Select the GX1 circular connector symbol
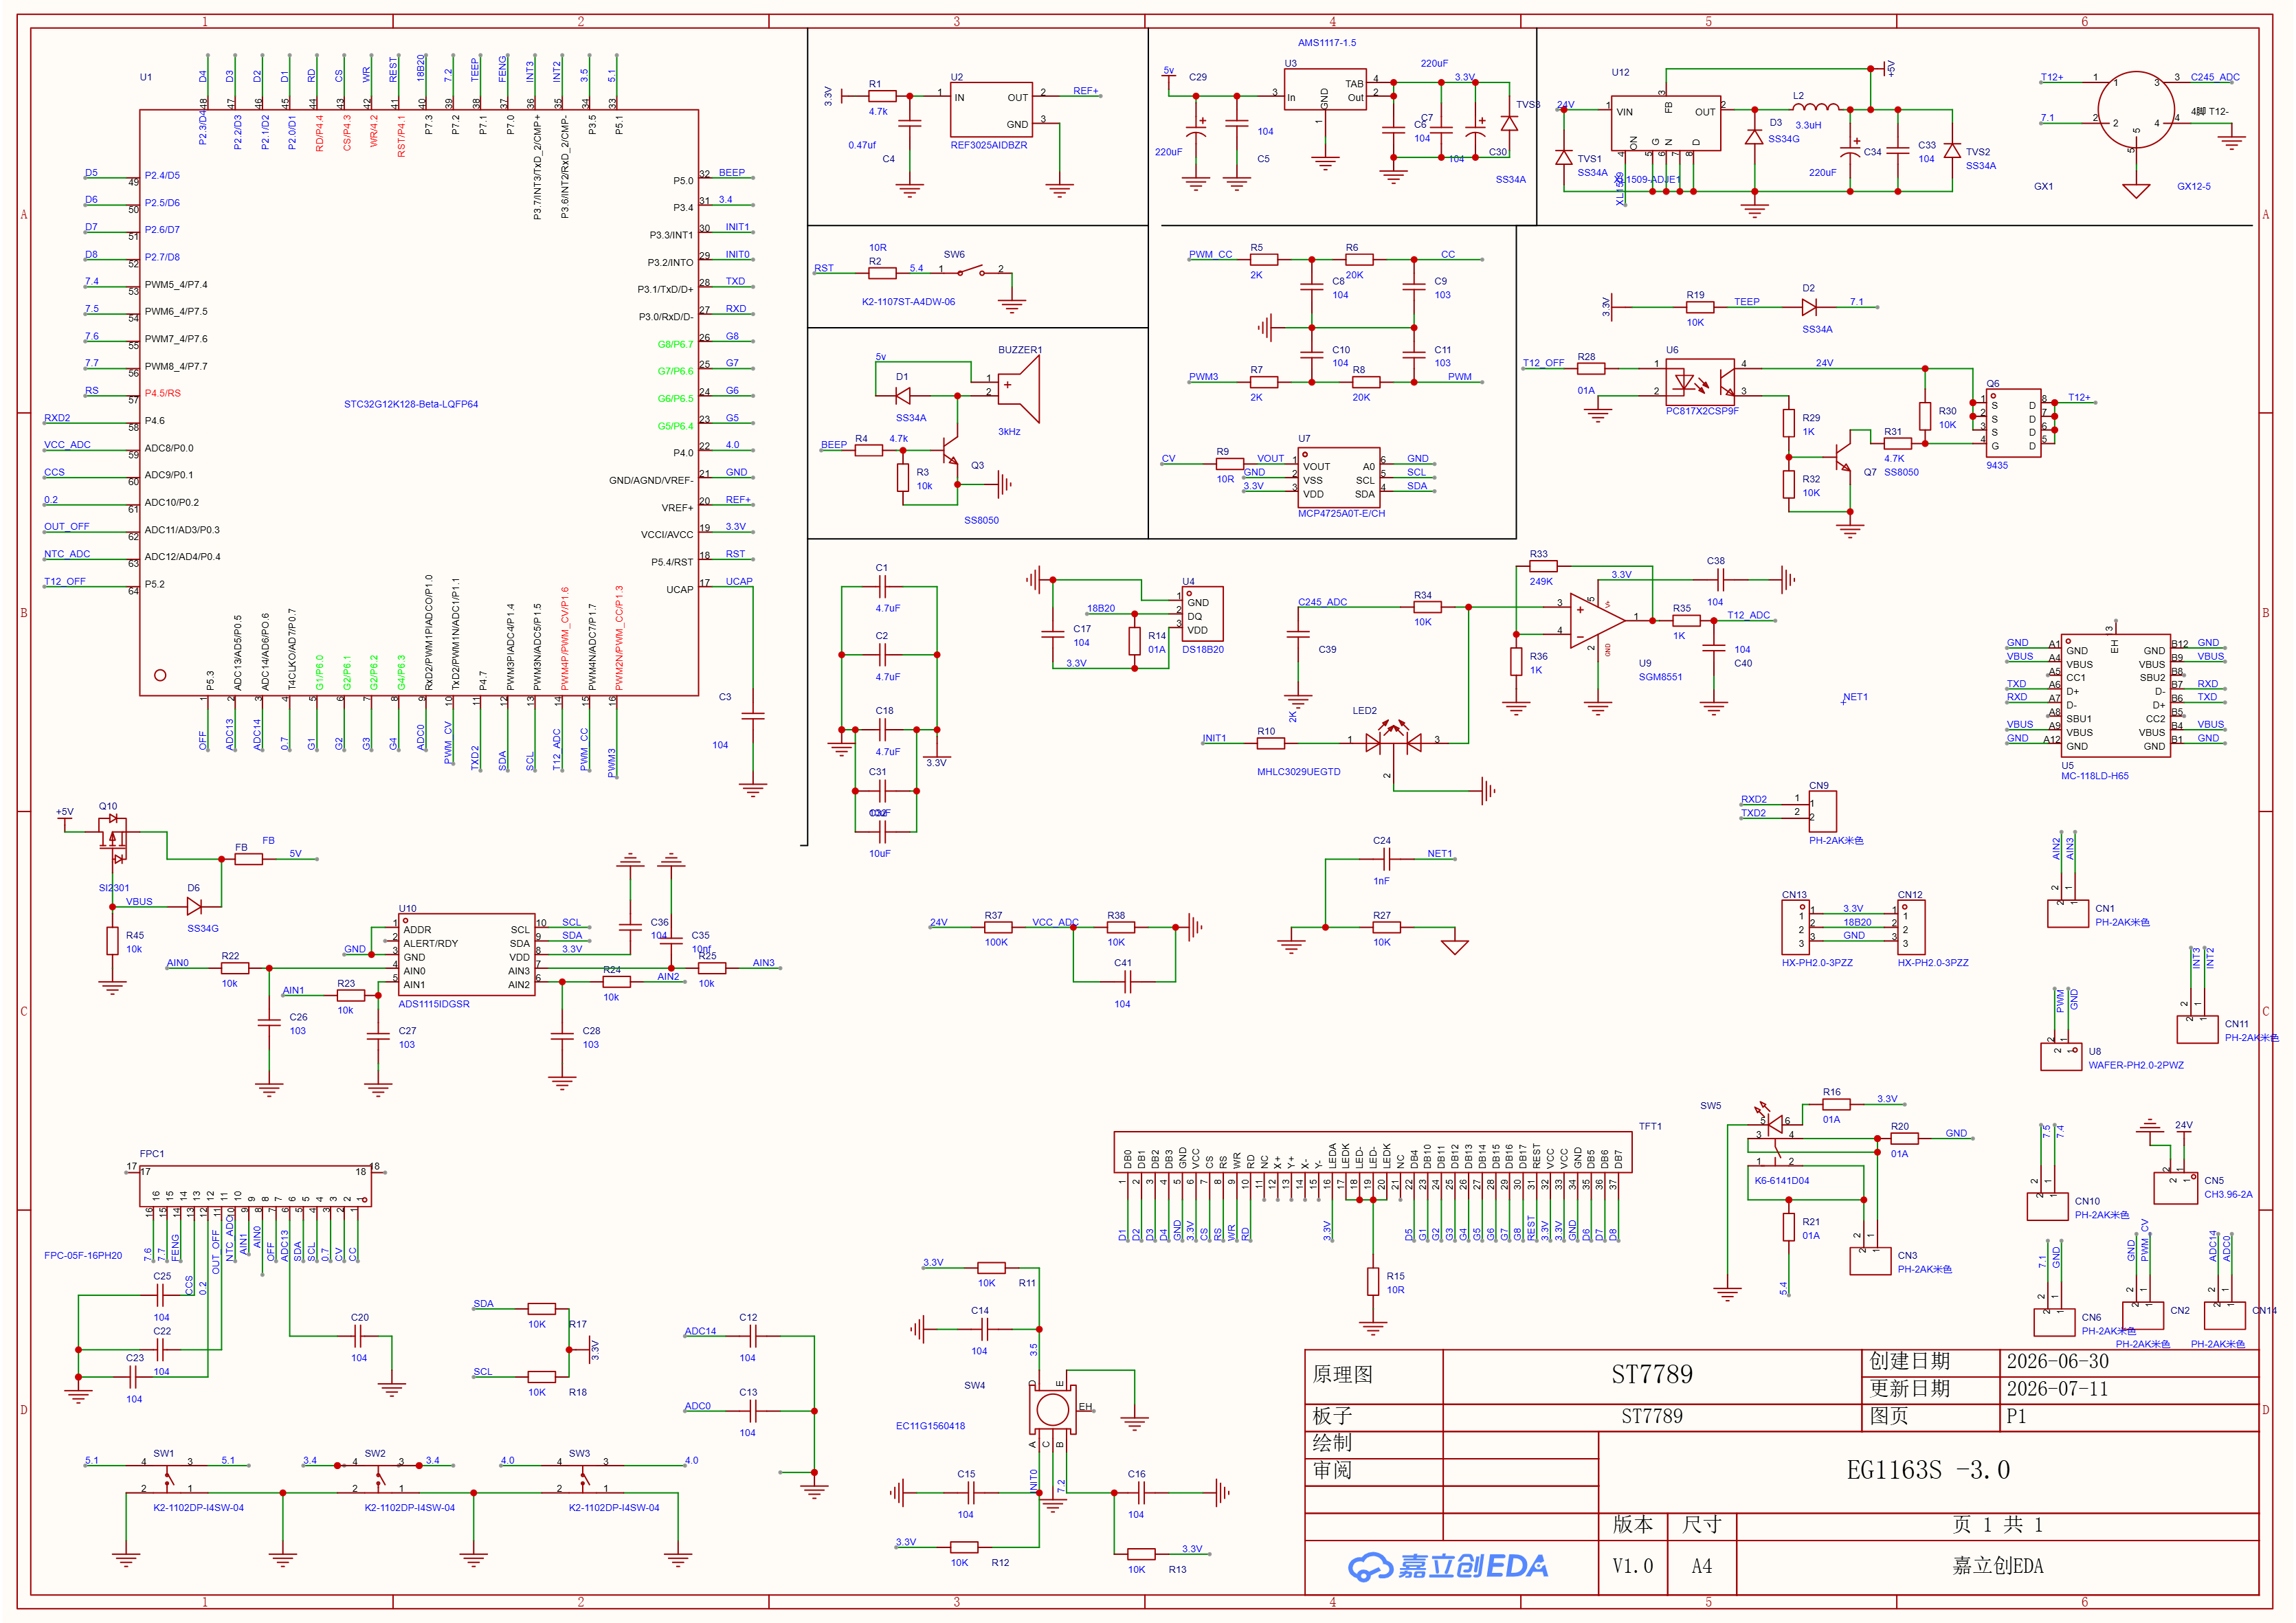The height and width of the screenshot is (1623, 2296). 2135,111
